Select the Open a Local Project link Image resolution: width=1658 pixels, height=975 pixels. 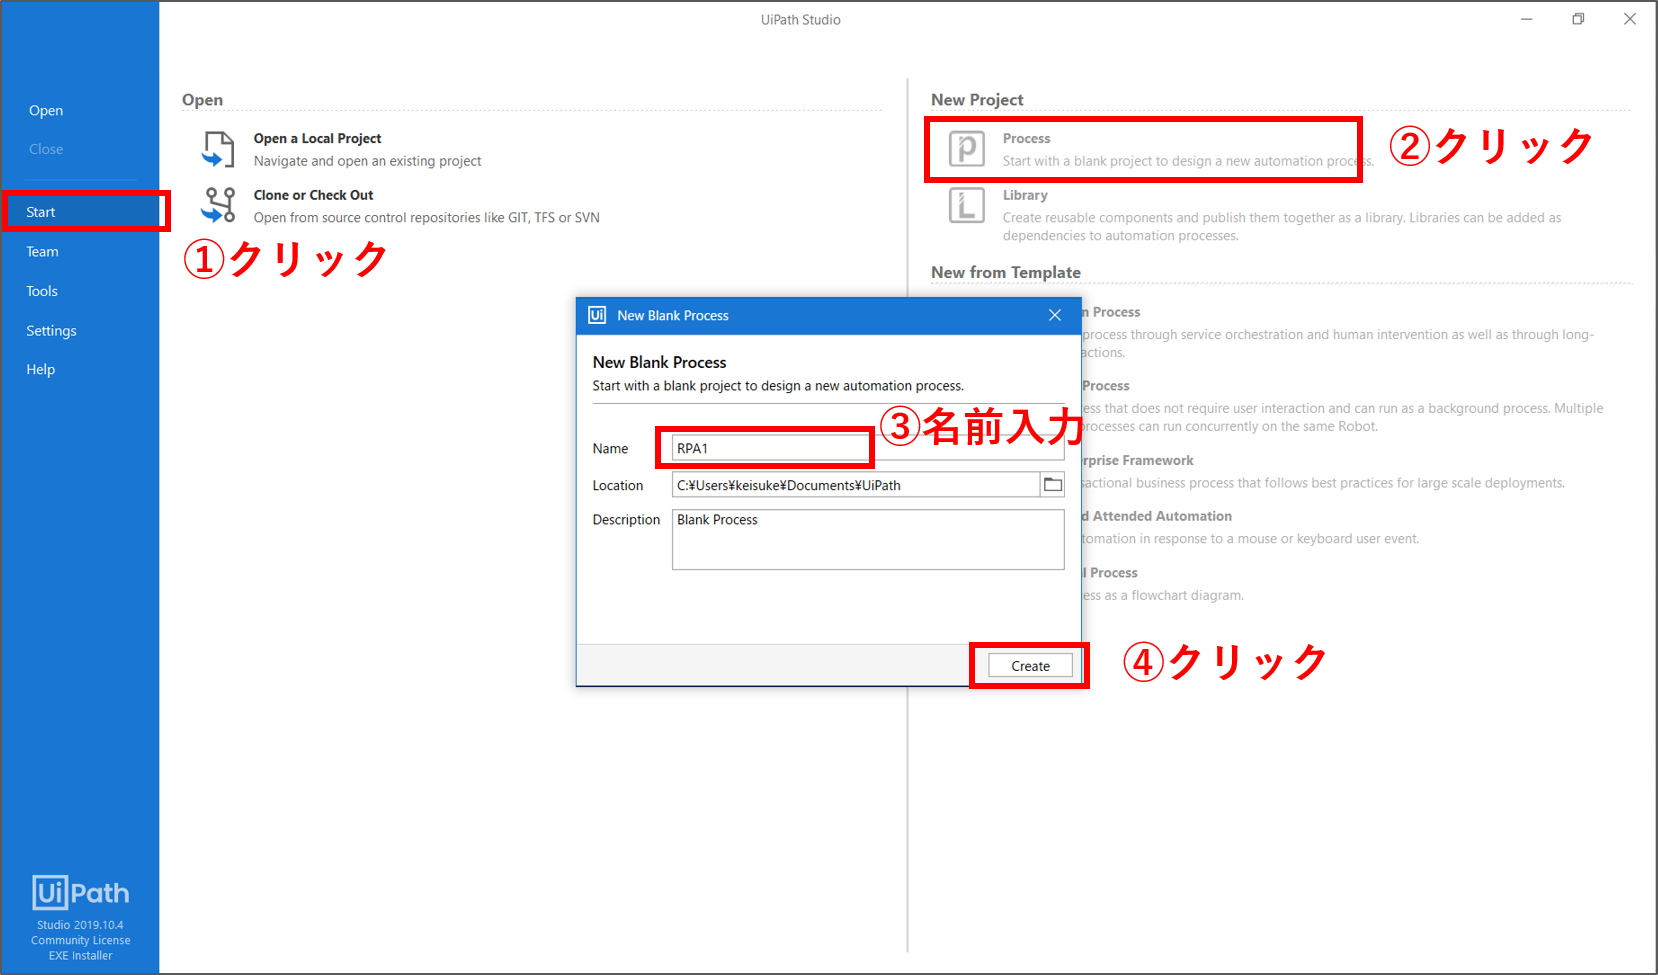(317, 139)
